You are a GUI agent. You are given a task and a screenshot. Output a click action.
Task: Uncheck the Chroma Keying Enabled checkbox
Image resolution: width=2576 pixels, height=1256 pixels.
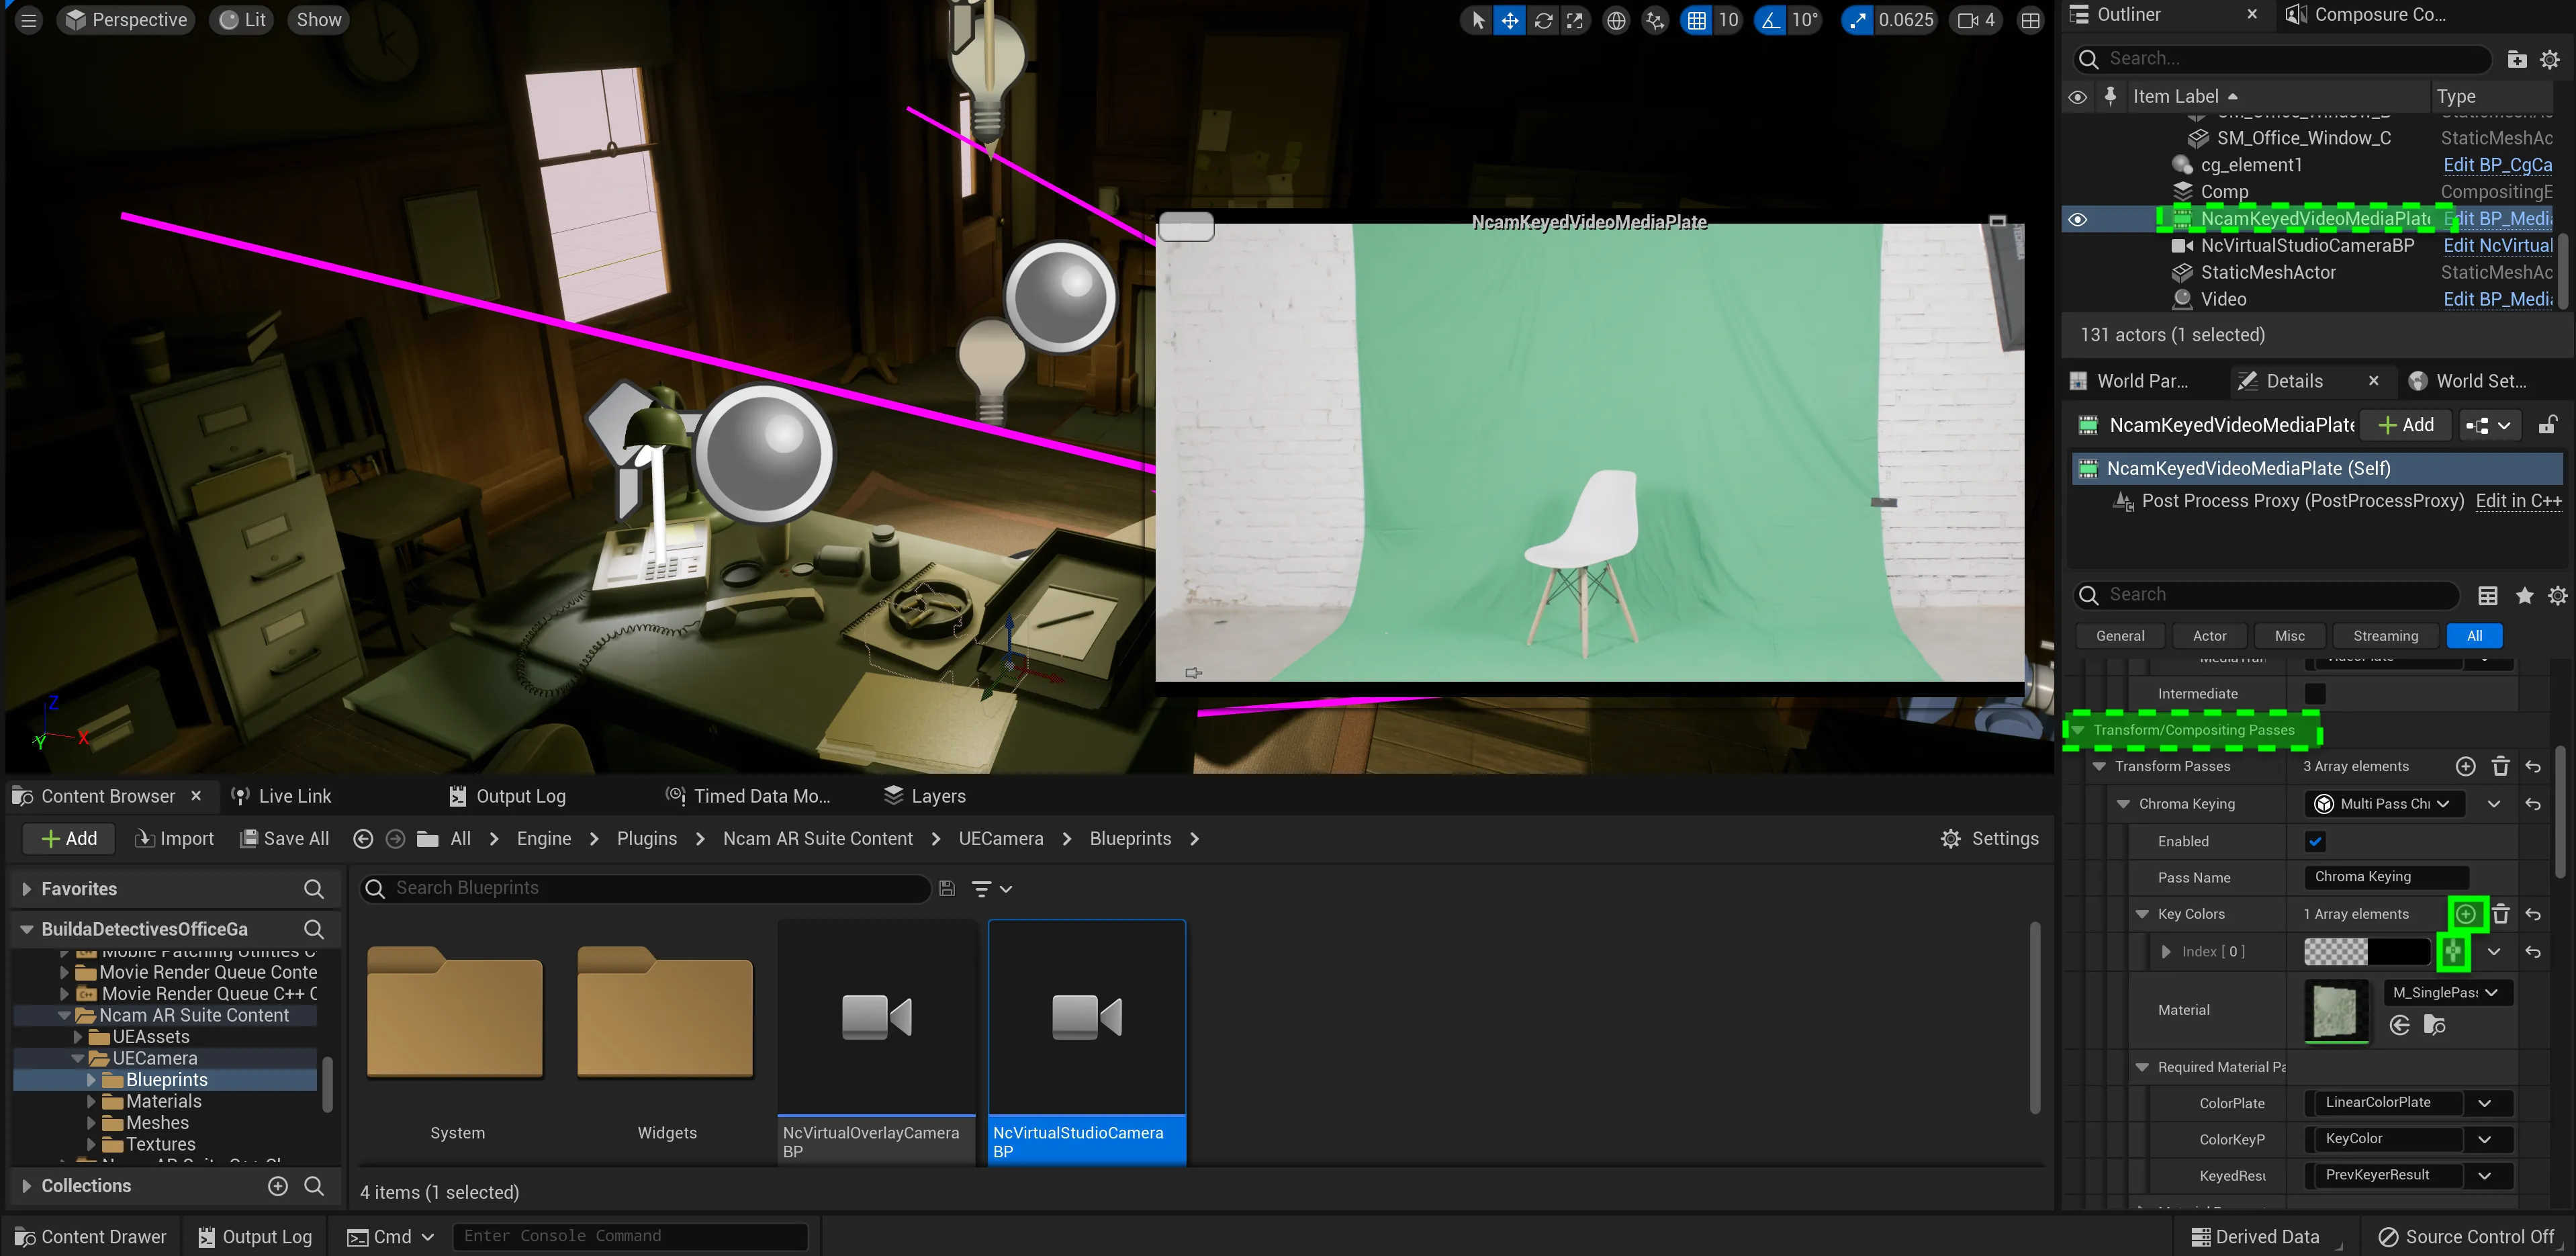[2315, 841]
